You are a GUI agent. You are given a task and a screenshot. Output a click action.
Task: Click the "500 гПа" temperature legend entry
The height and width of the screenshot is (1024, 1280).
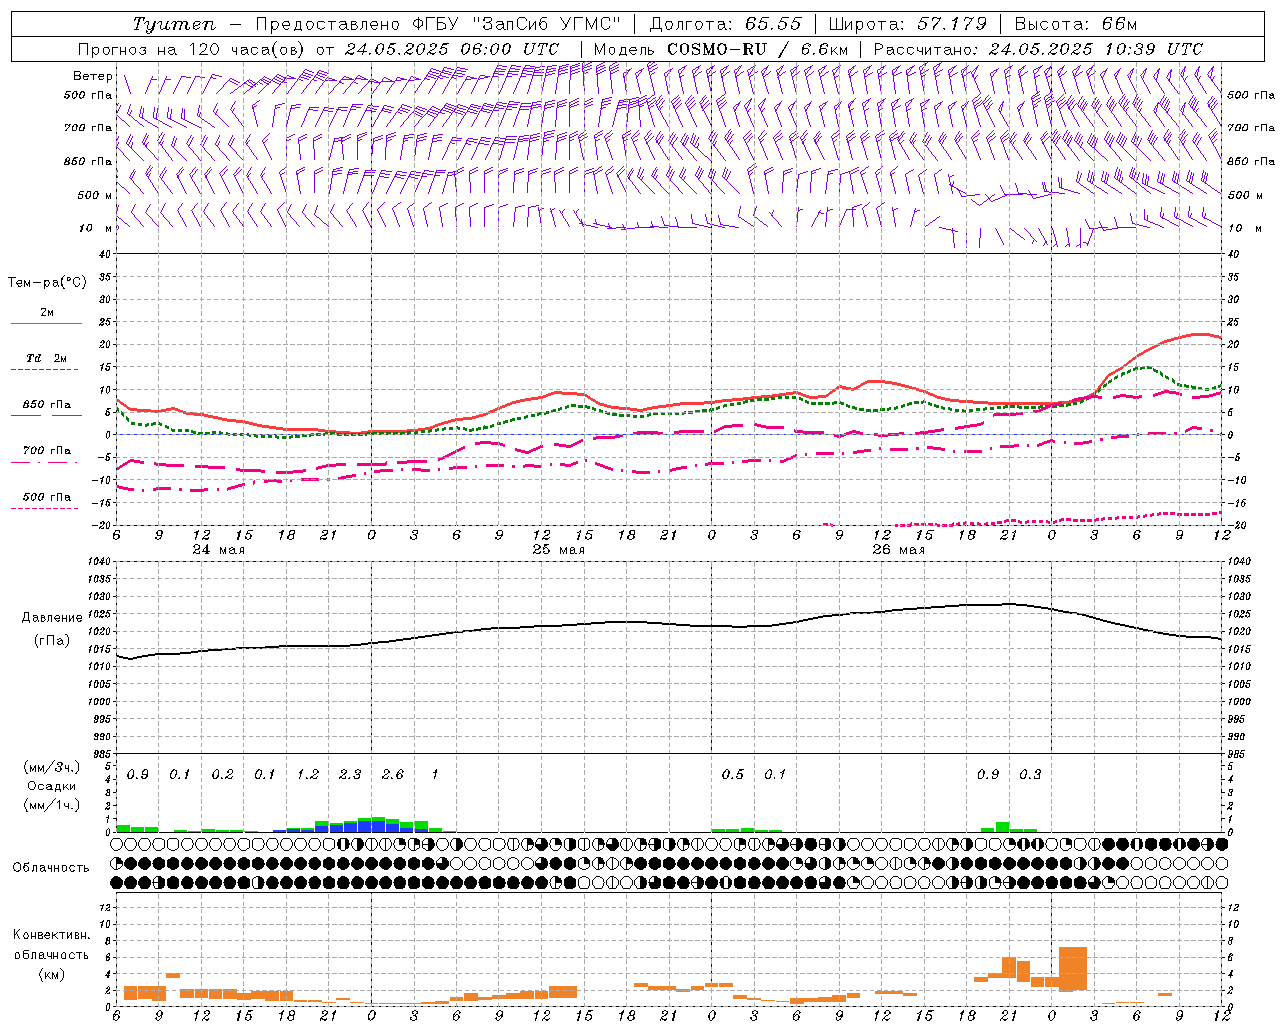(x=47, y=497)
